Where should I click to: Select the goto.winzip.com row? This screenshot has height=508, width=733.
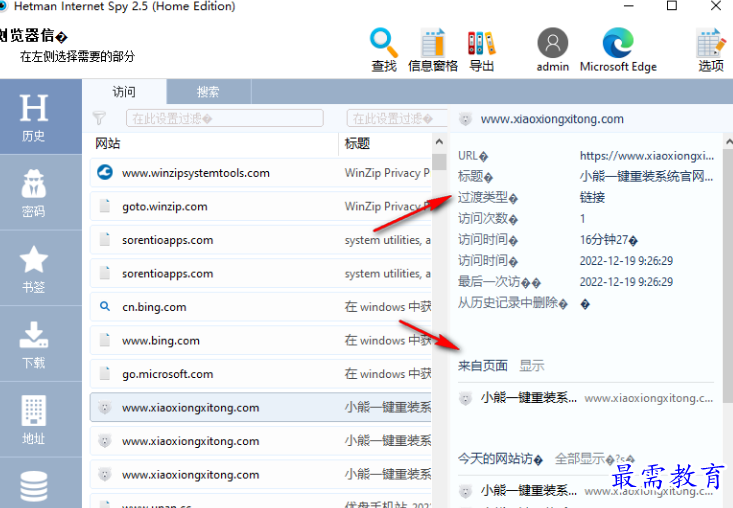[261, 207]
